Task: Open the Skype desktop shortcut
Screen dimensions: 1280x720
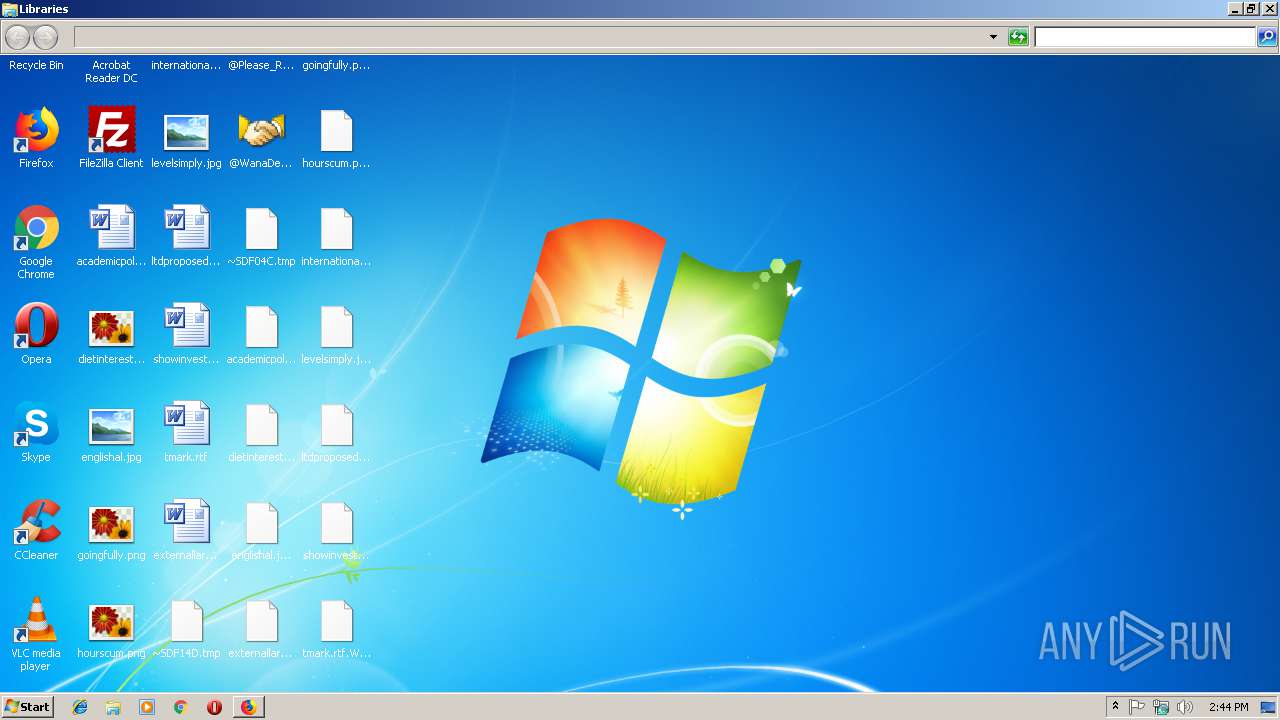Action: [36, 425]
